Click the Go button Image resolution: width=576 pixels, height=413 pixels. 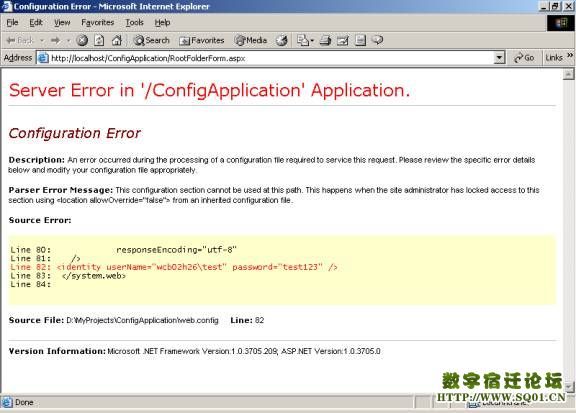tap(524, 58)
